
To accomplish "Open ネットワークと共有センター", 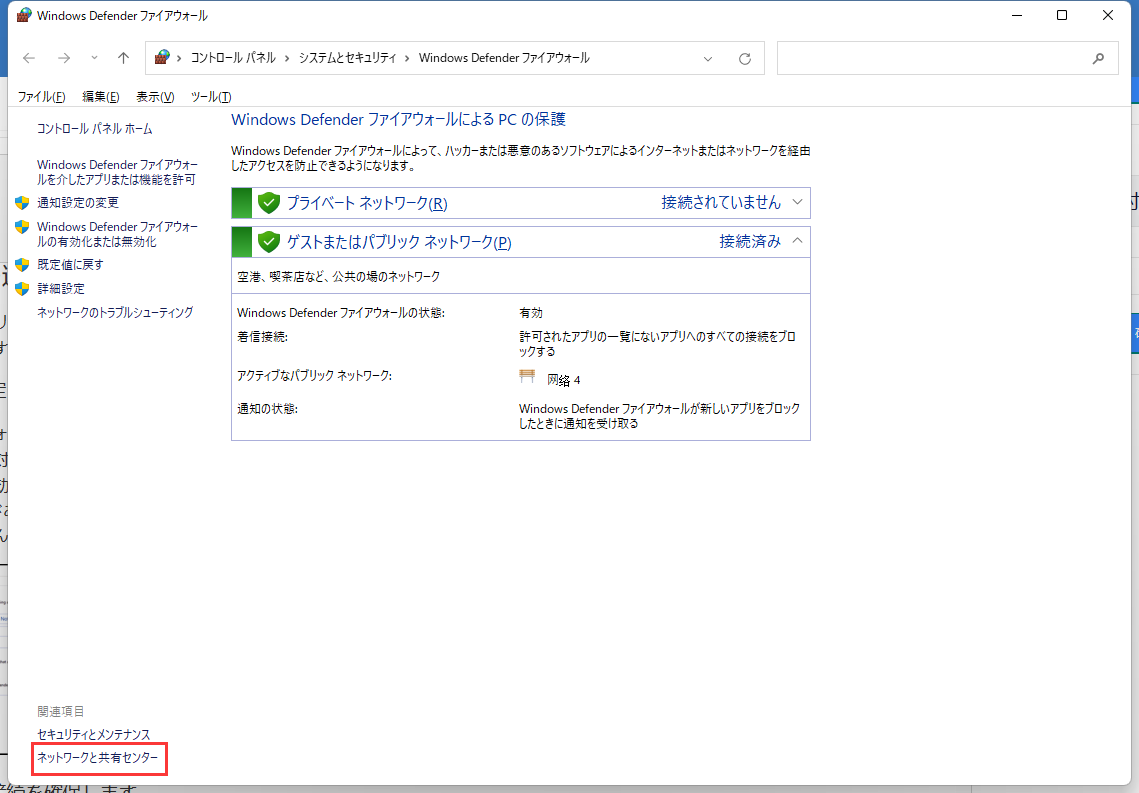I will [99, 758].
